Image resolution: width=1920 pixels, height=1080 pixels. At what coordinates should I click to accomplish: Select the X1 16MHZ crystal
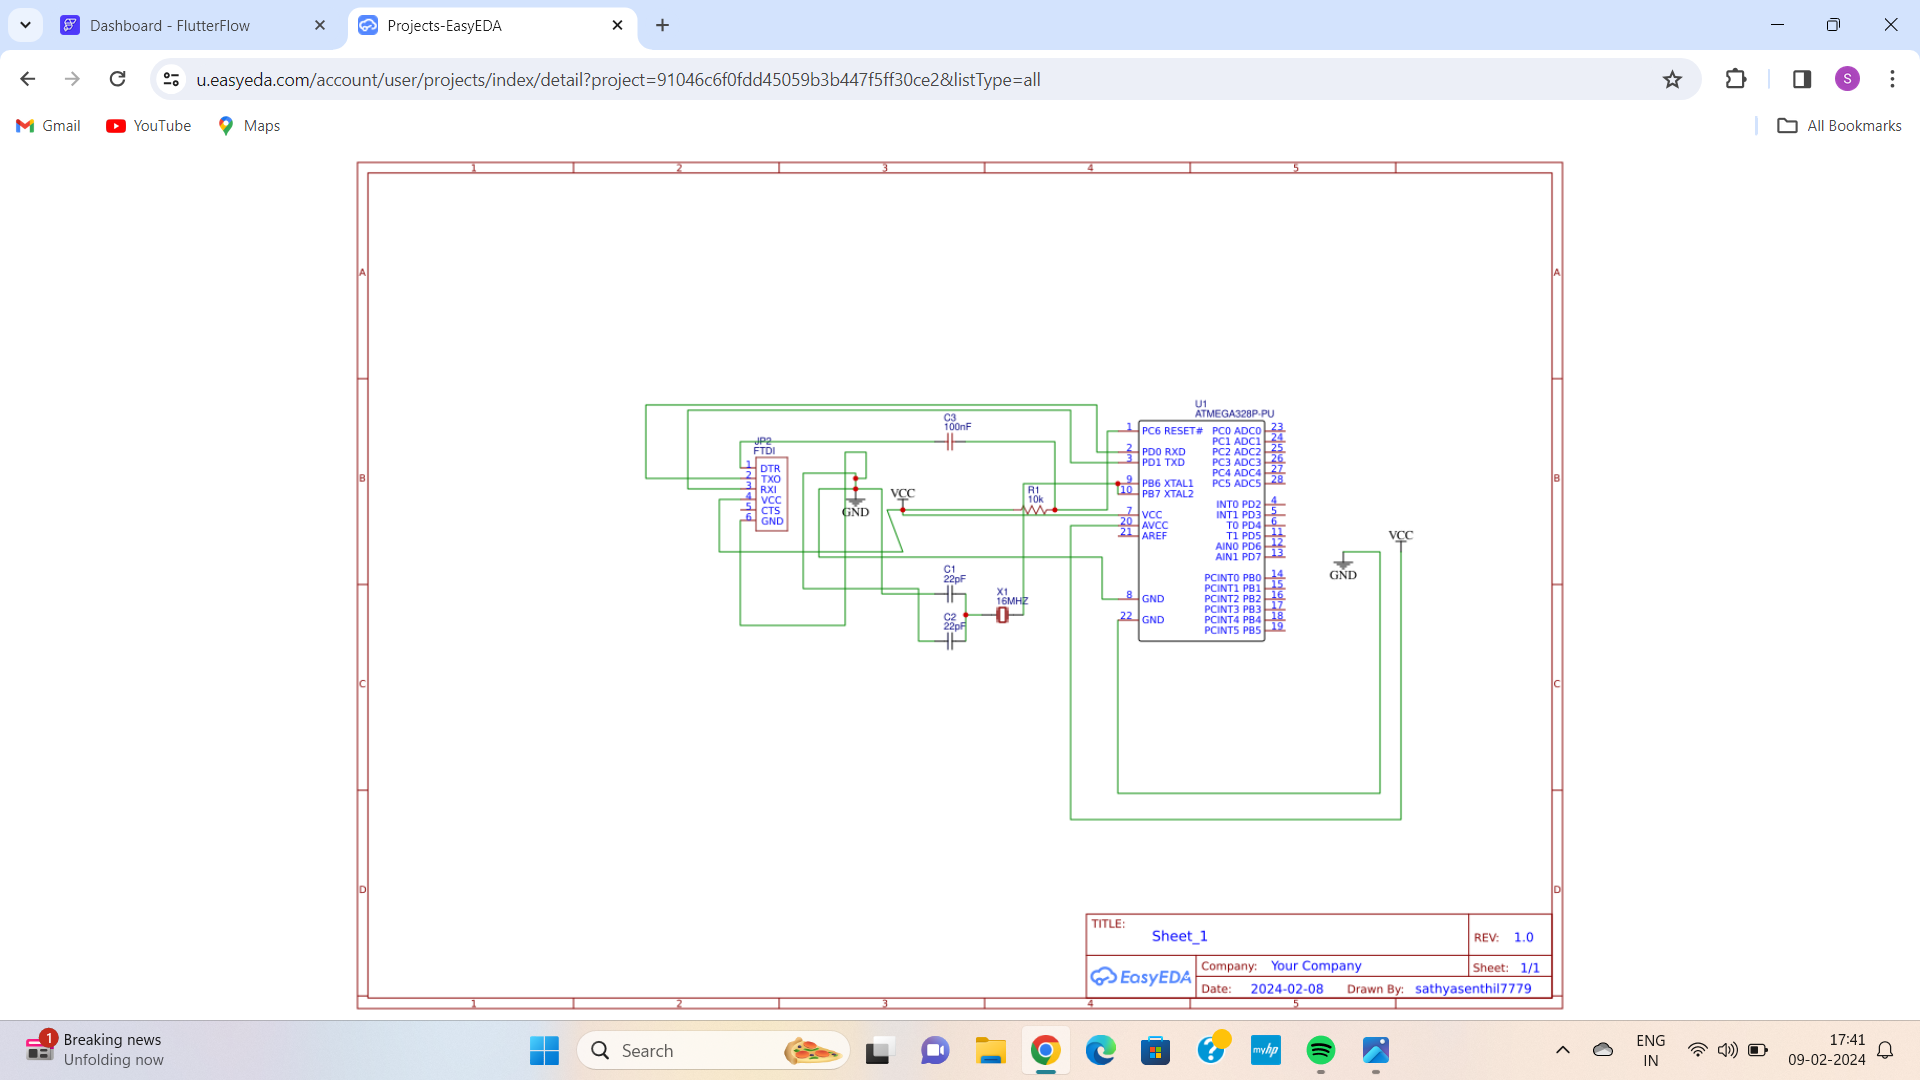coord(1002,615)
